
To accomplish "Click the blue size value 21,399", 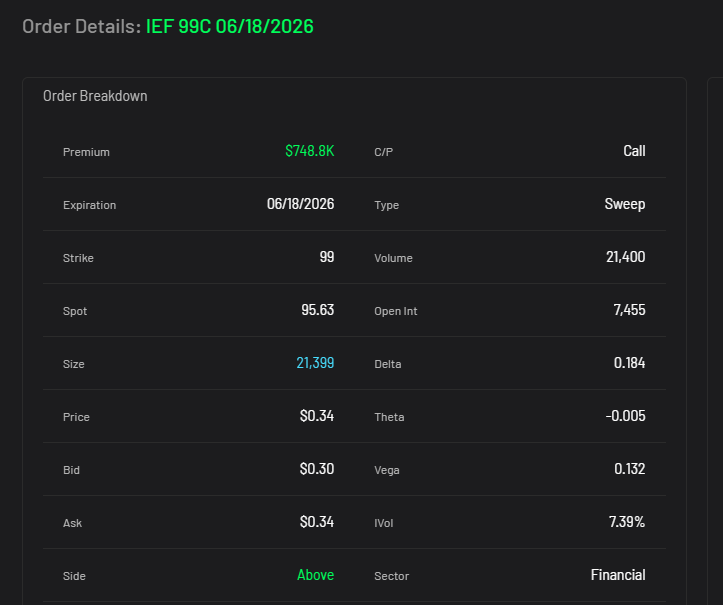I will tap(315, 363).
